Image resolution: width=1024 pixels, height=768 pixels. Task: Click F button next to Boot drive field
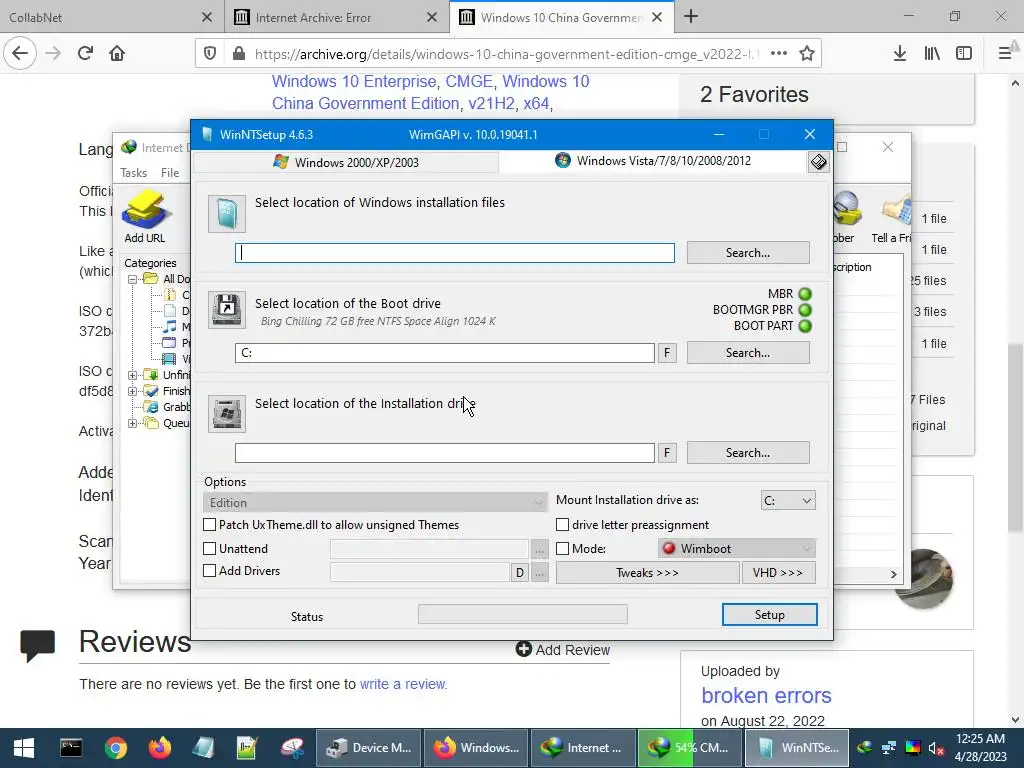pos(667,353)
